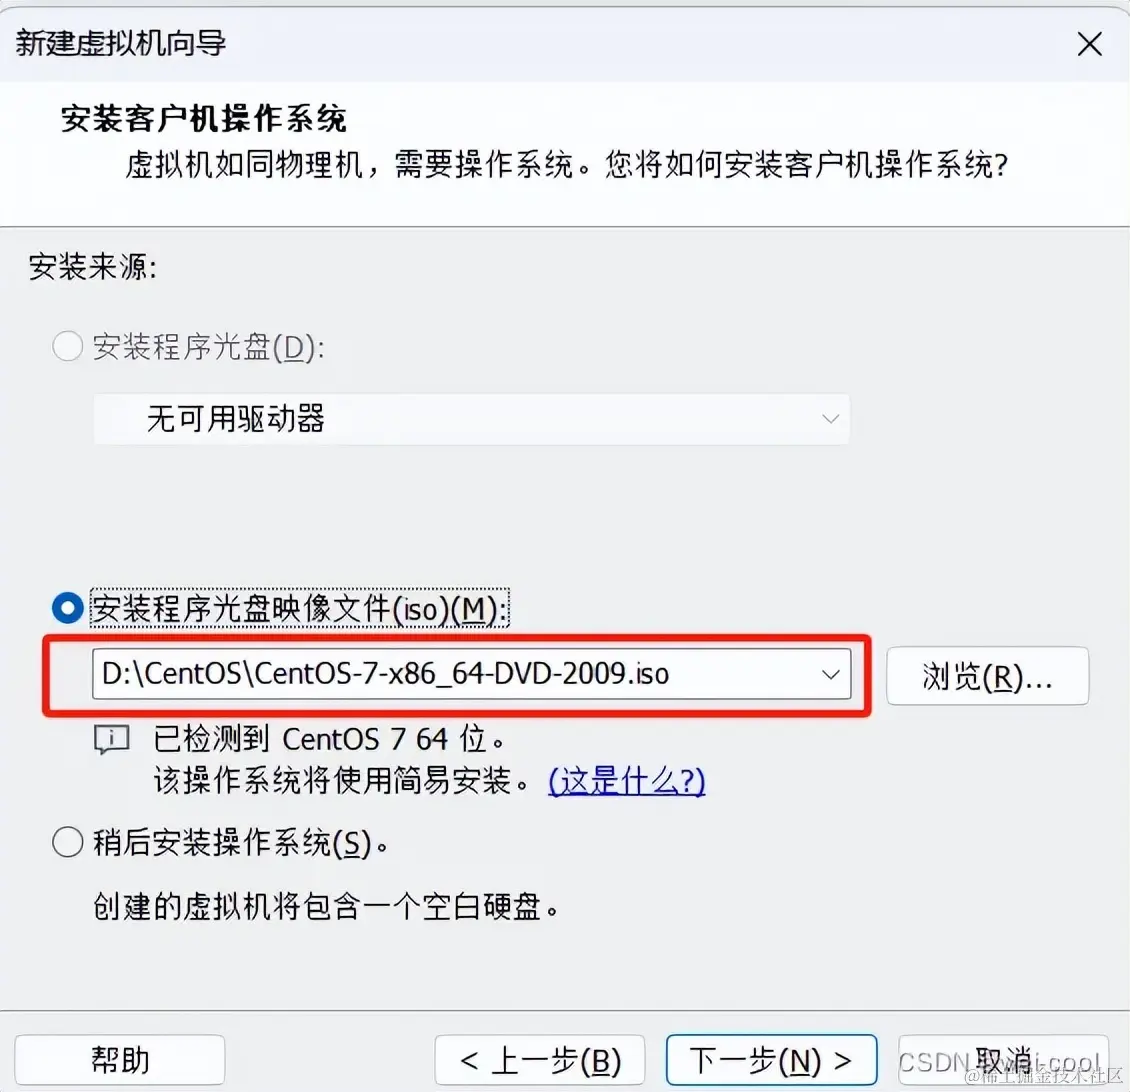Continue with 下一步(N)
This screenshot has width=1130, height=1092.
(x=771, y=1060)
